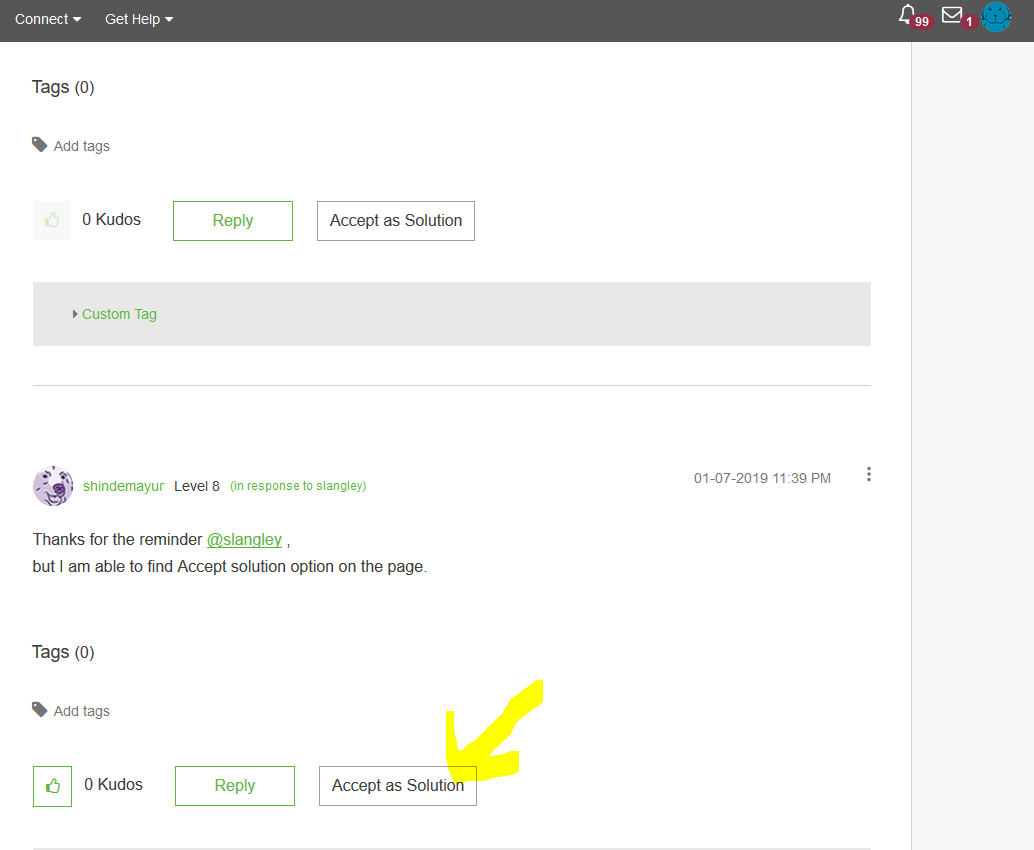The width and height of the screenshot is (1034, 850).
Task: Click Reply on the first post
Action: tap(232, 220)
